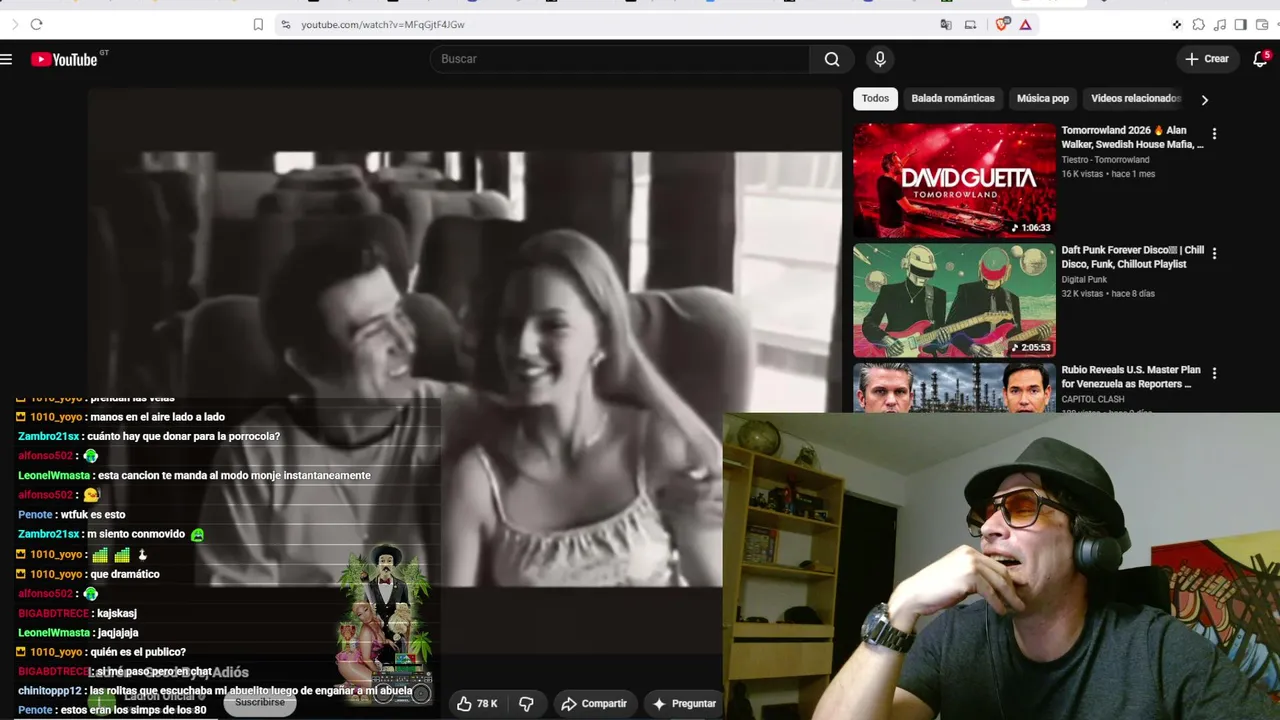Click 1010_yoyo message 'que dramático'

click(124, 574)
